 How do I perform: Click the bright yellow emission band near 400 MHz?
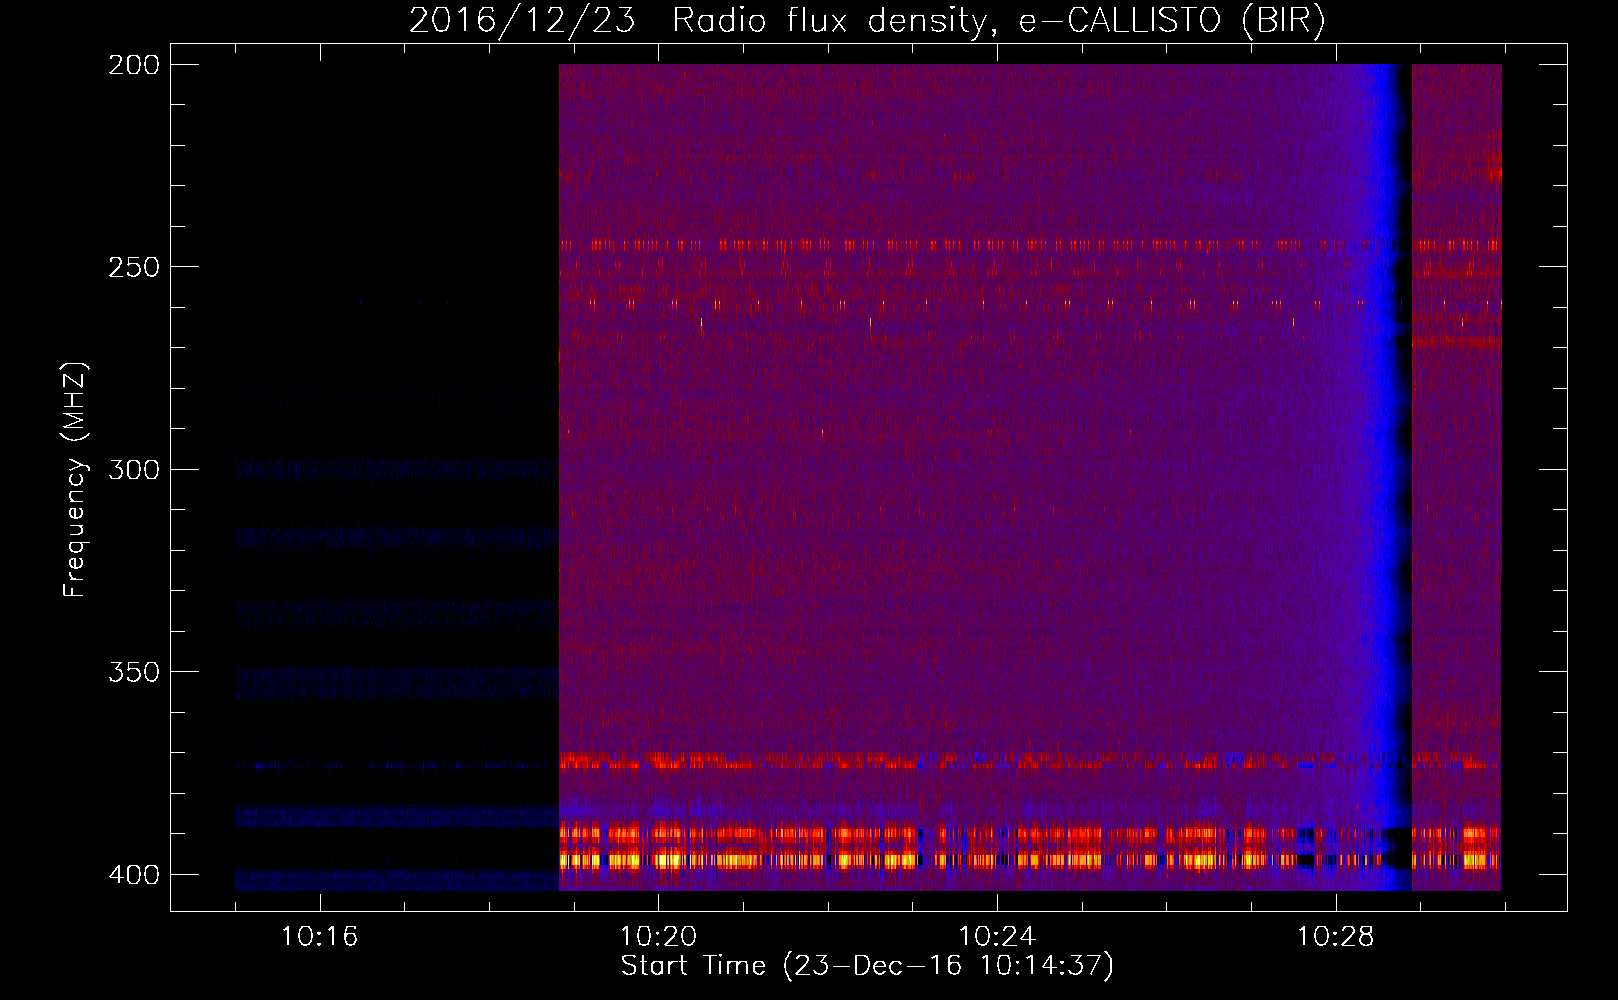(x=1030, y=859)
